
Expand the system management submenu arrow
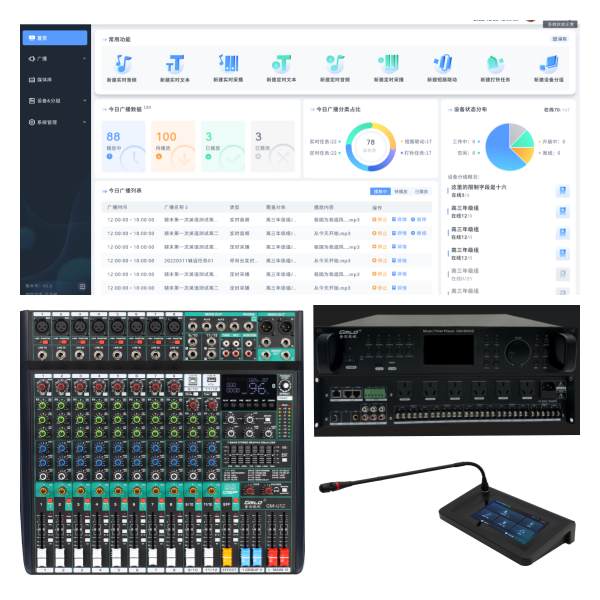coord(84,122)
